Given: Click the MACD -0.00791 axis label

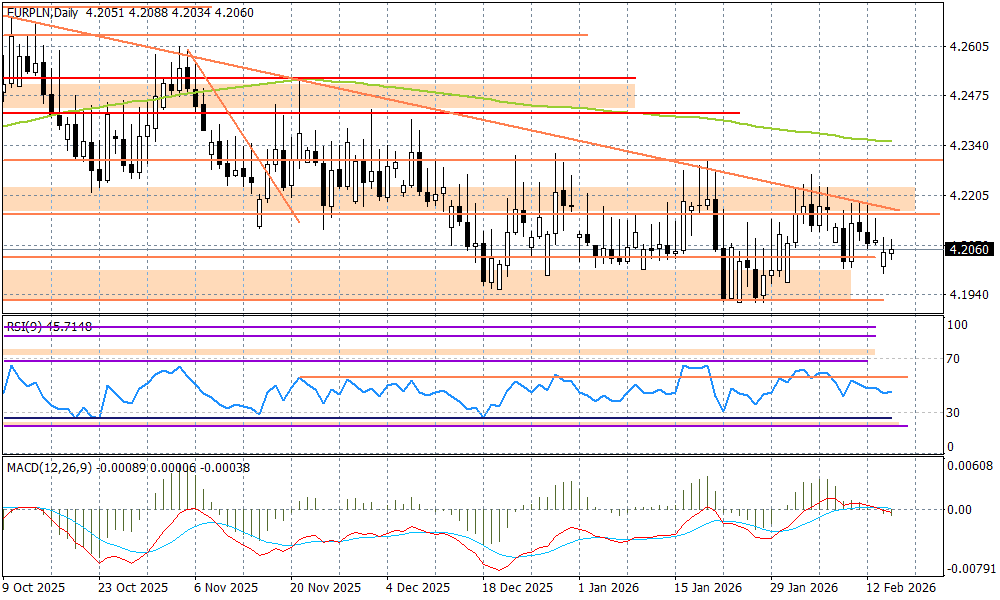Looking at the screenshot, I should click(x=967, y=569).
